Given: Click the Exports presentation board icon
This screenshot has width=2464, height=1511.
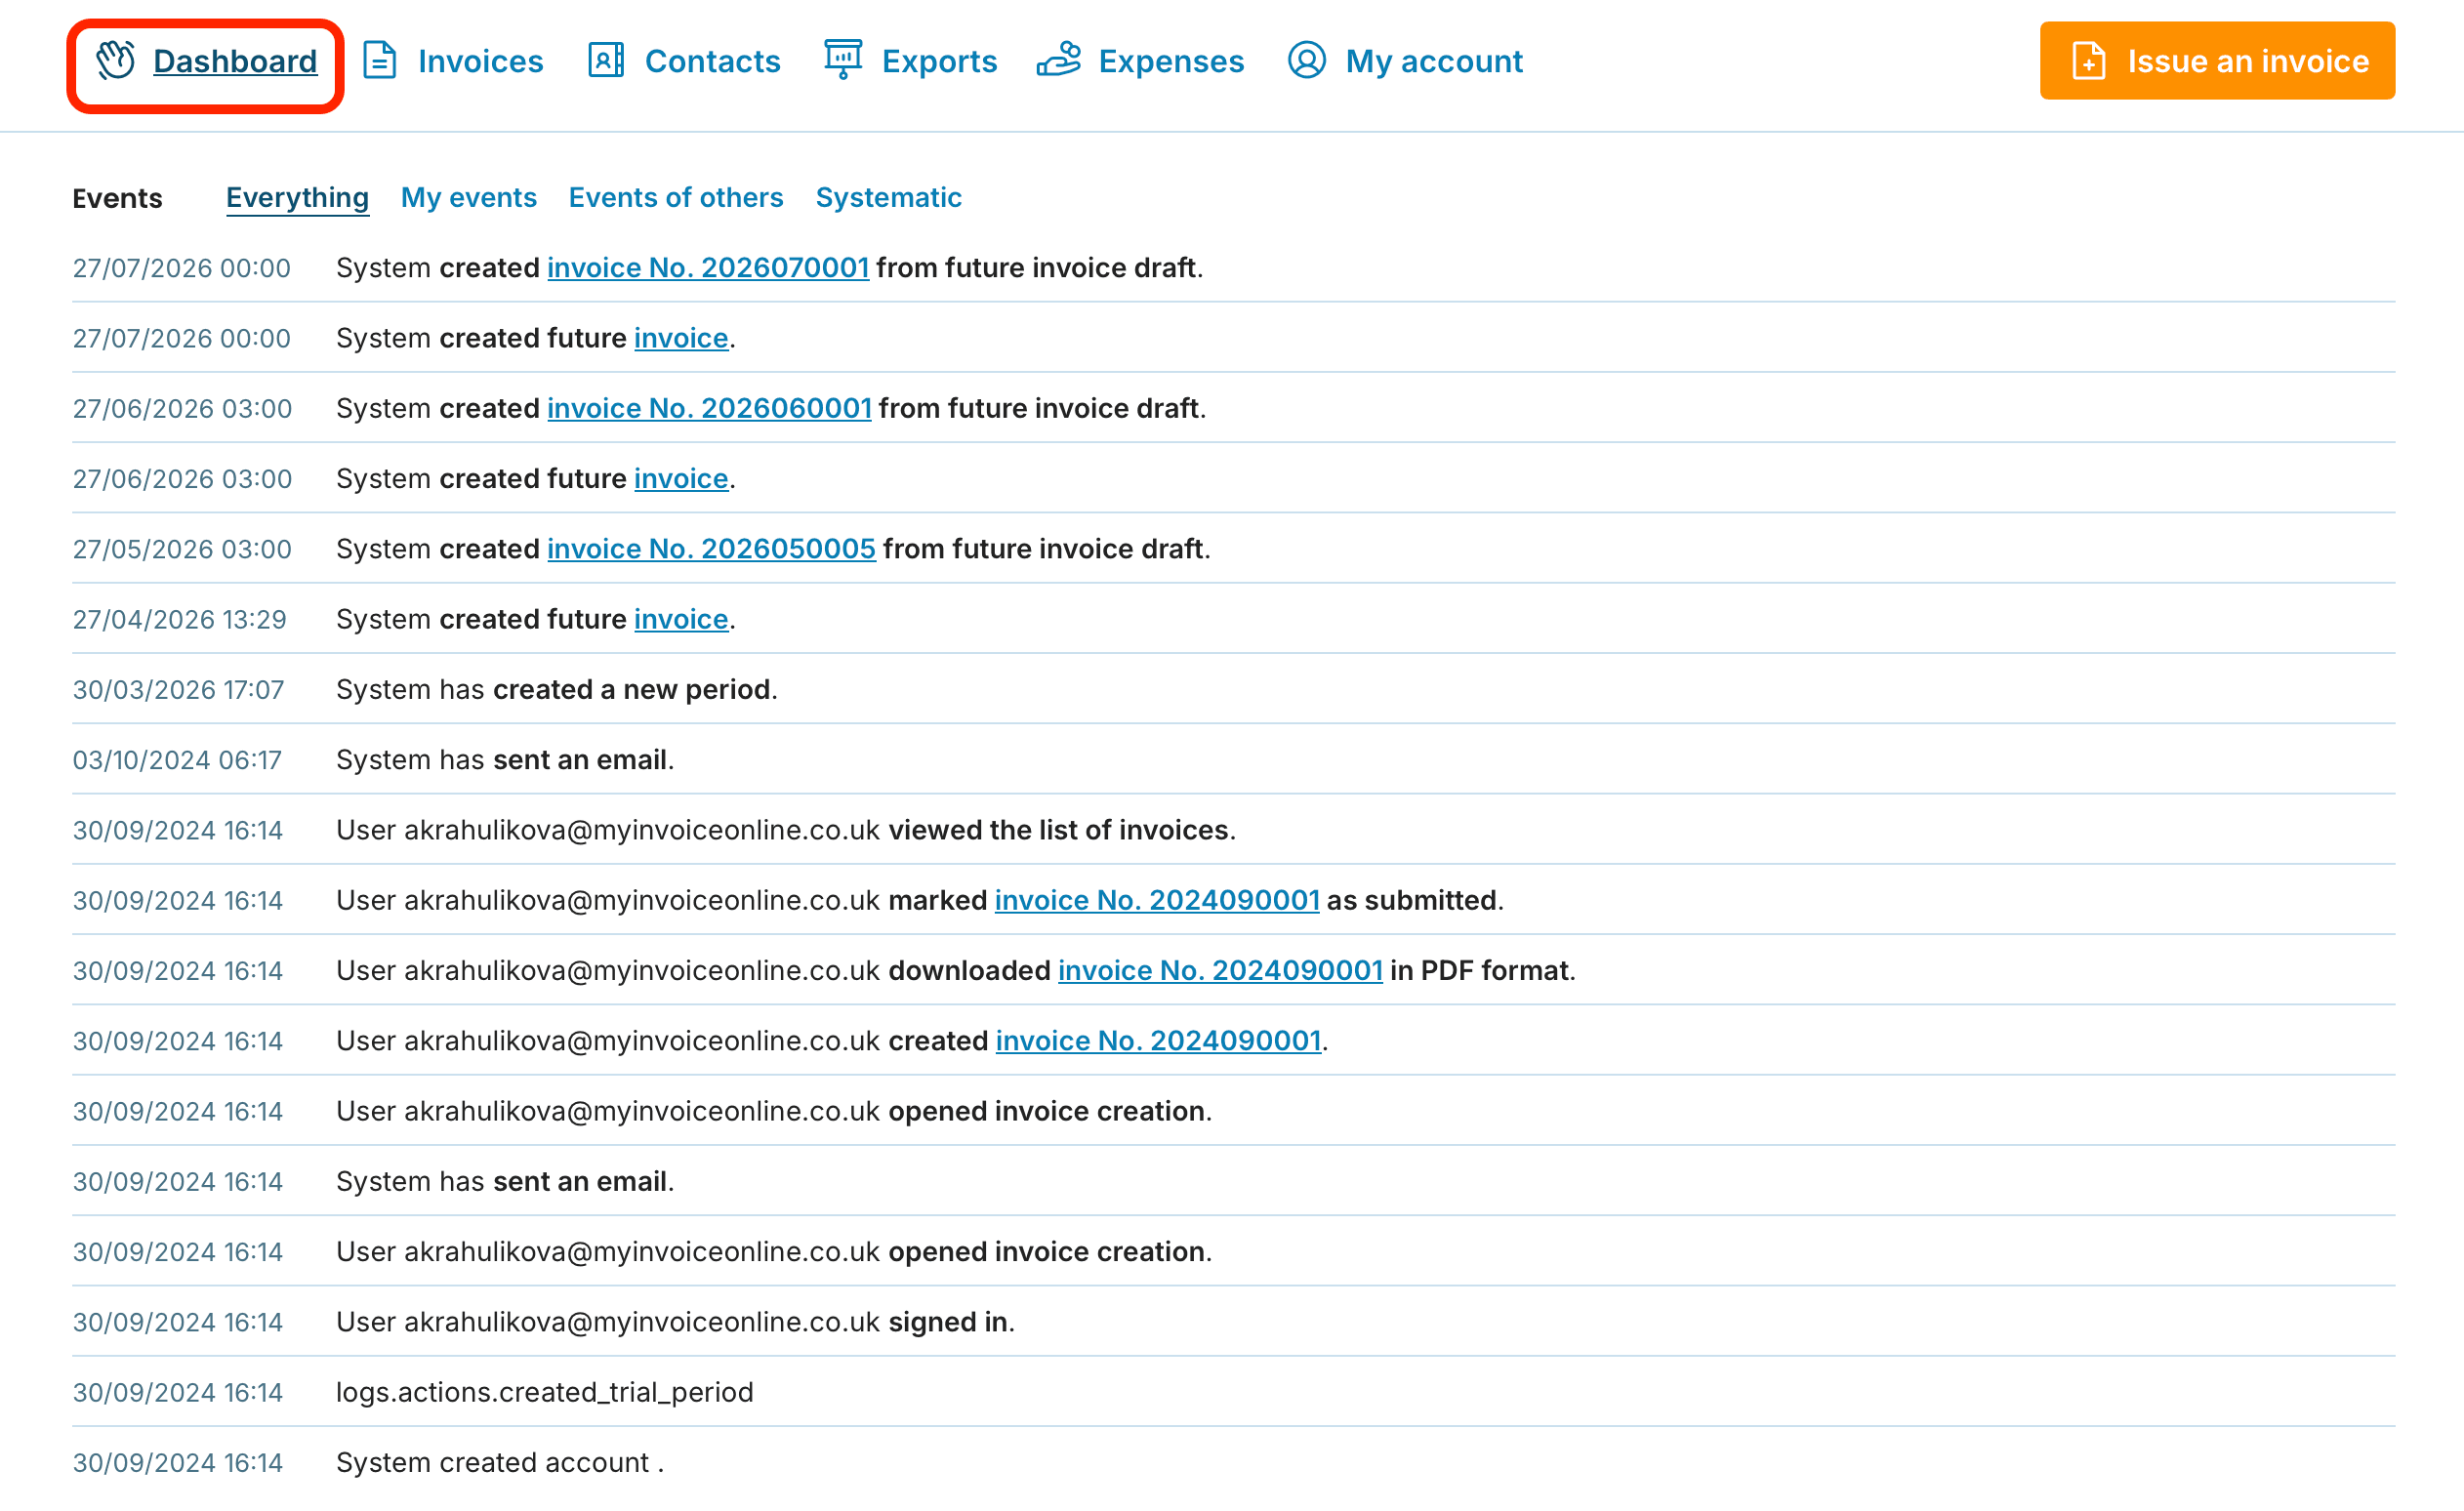Looking at the screenshot, I should click(x=843, y=60).
